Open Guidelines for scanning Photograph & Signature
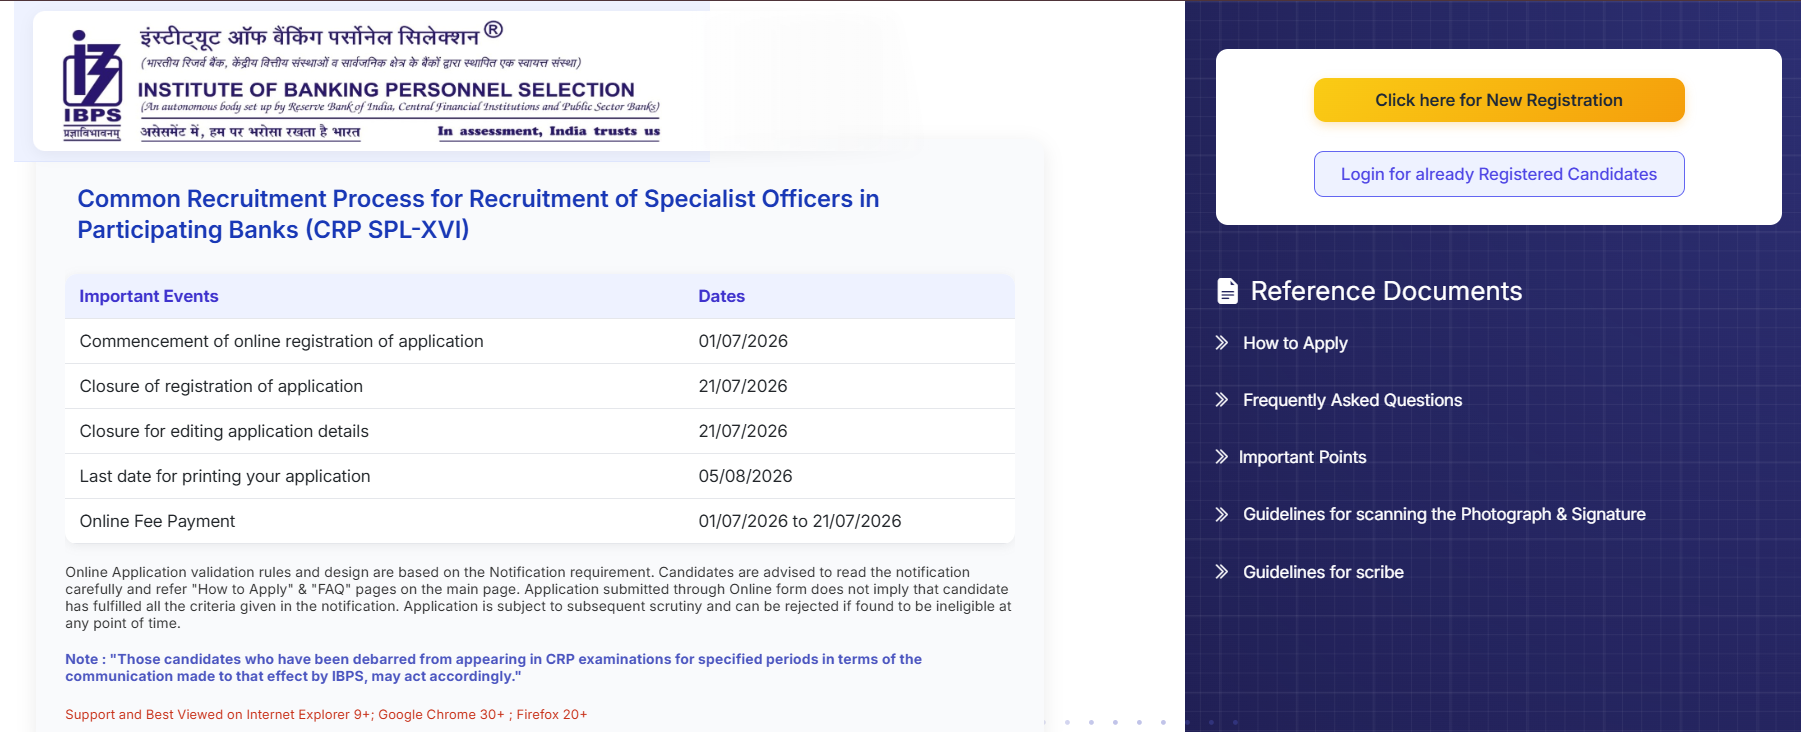The width and height of the screenshot is (1801, 732). tap(1444, 514)
